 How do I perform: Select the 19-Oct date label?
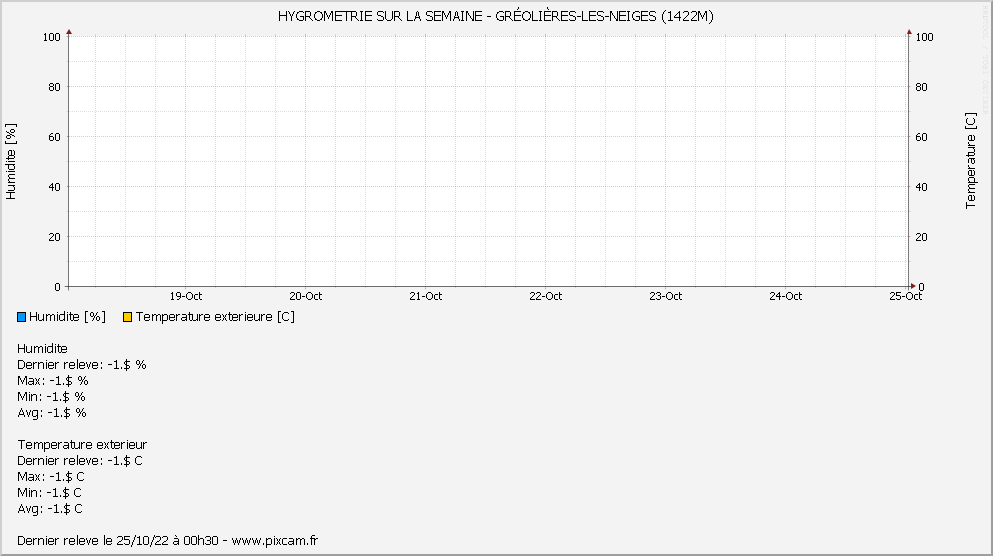point(186,296)
